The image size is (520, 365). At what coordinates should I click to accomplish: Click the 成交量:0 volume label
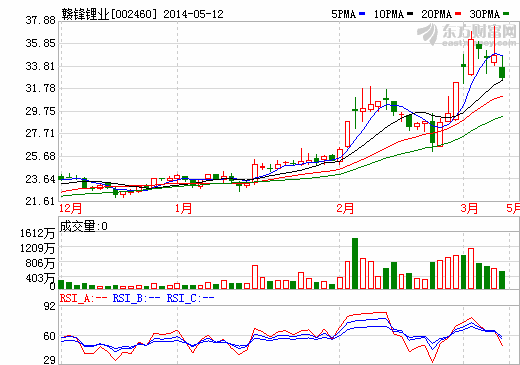[x=84, y=226]
